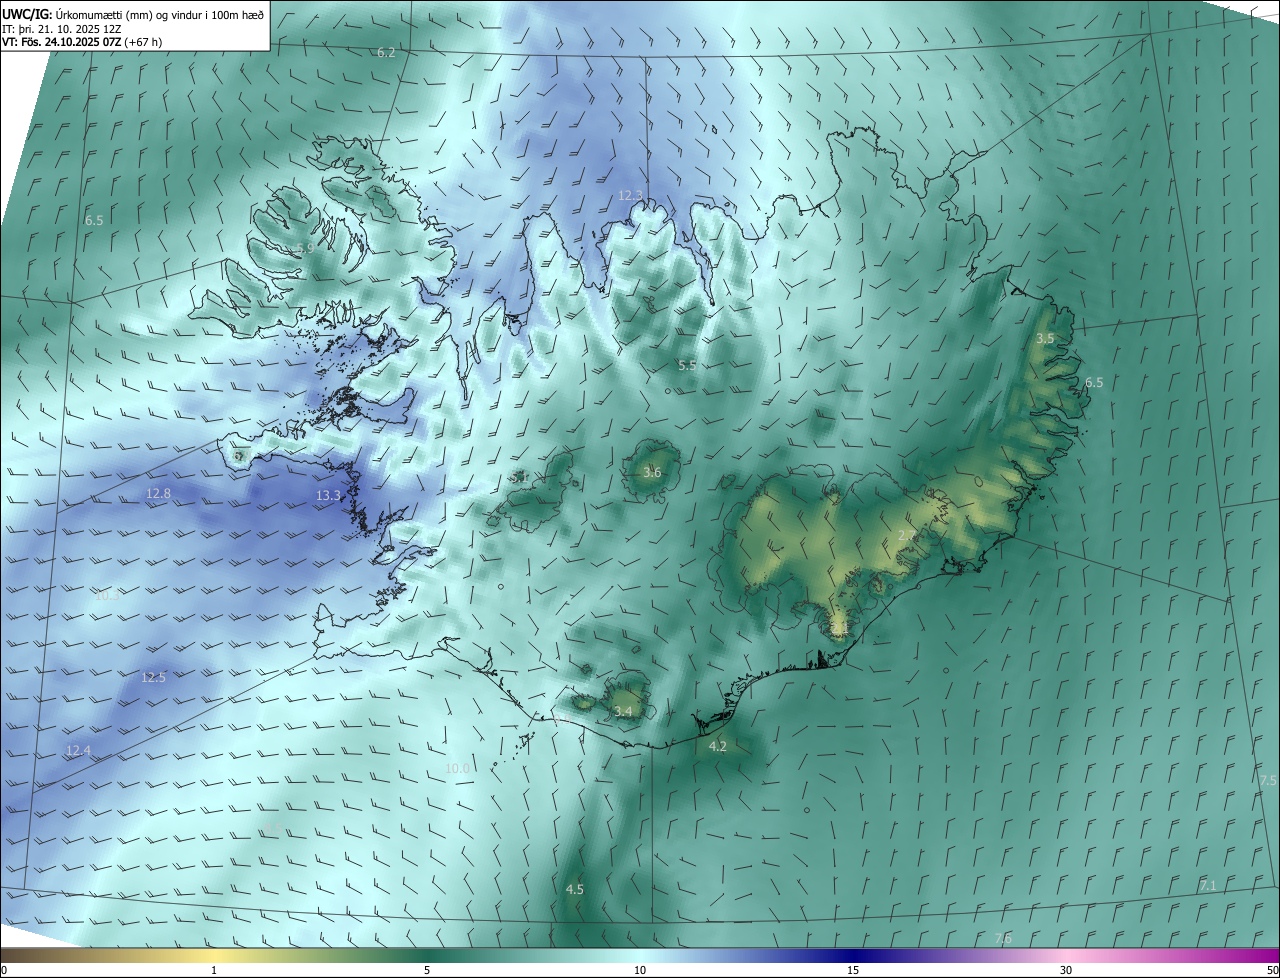Screen dimensions: 1280x978
Task: Click the 12.5 value label
Action: (x=153, y=677)
